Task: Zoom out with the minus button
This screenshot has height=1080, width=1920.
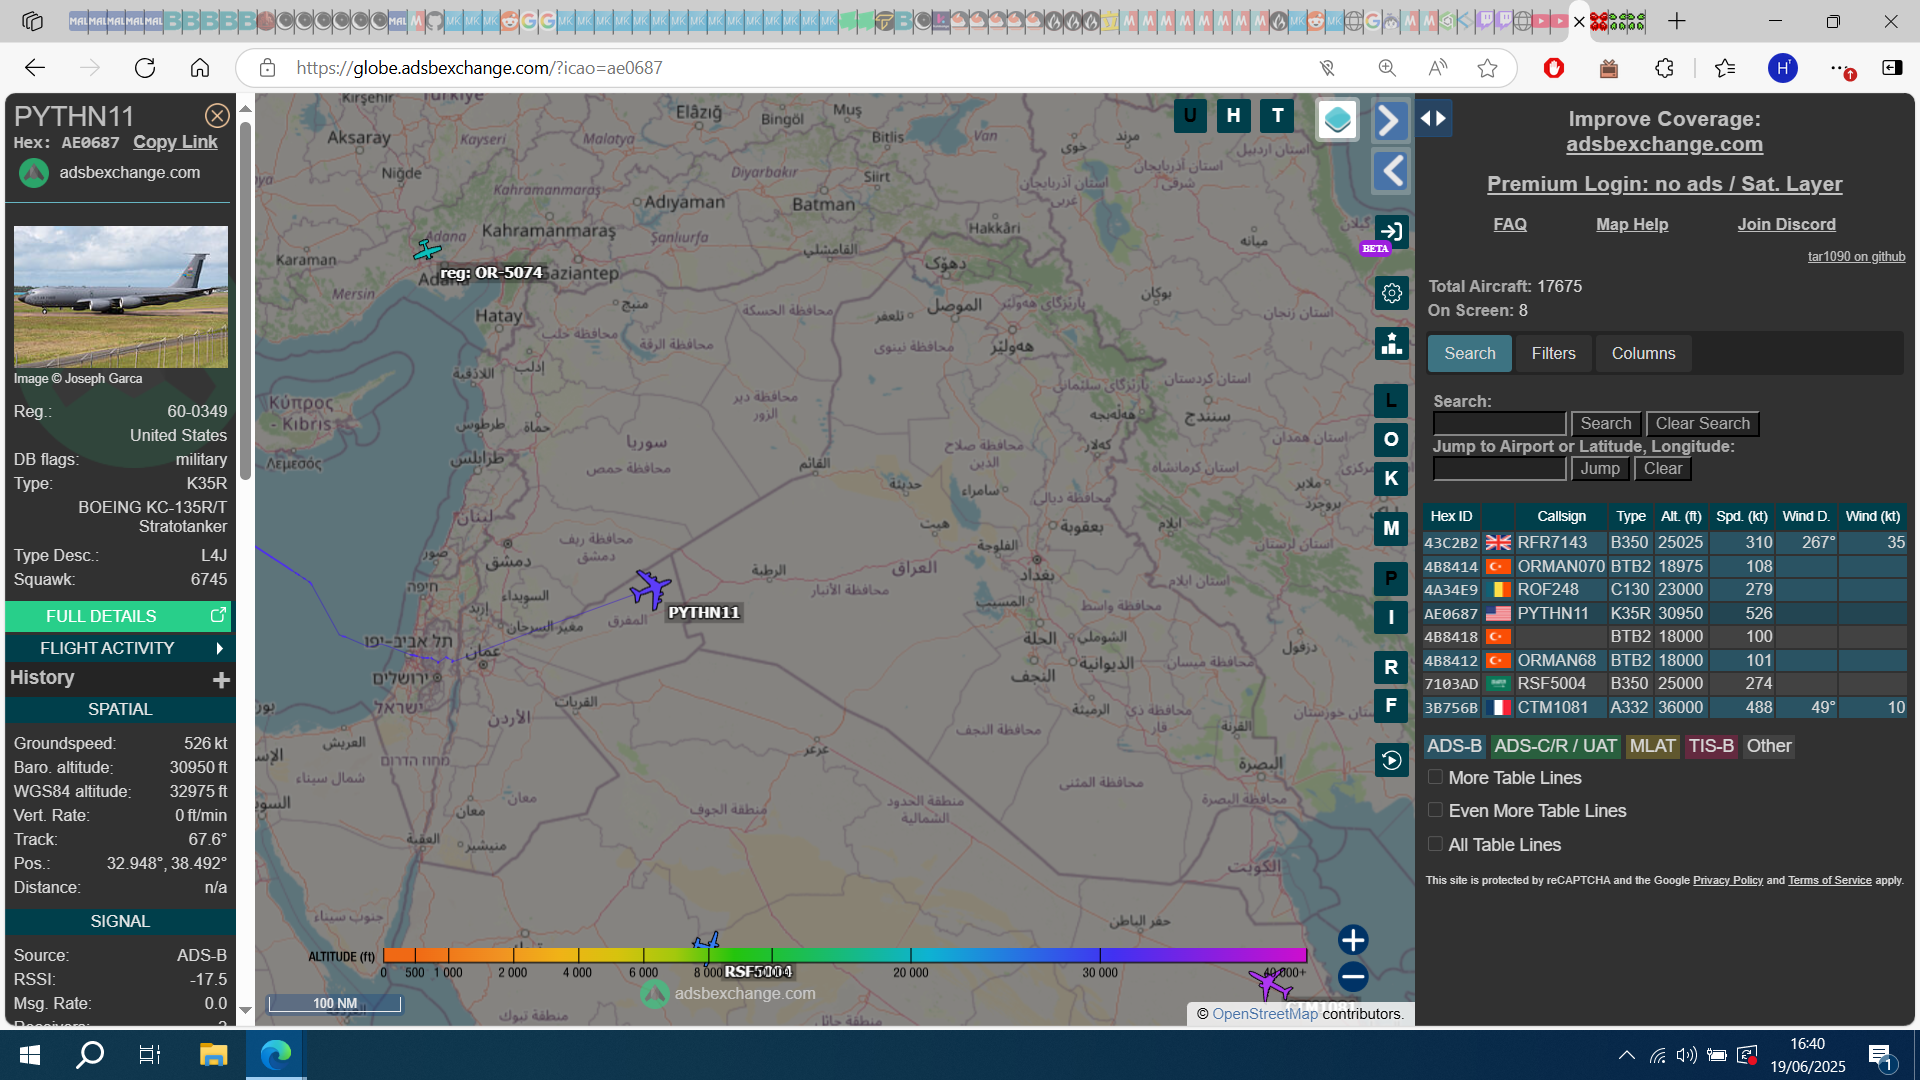Action: click(x=1353, y=977)
